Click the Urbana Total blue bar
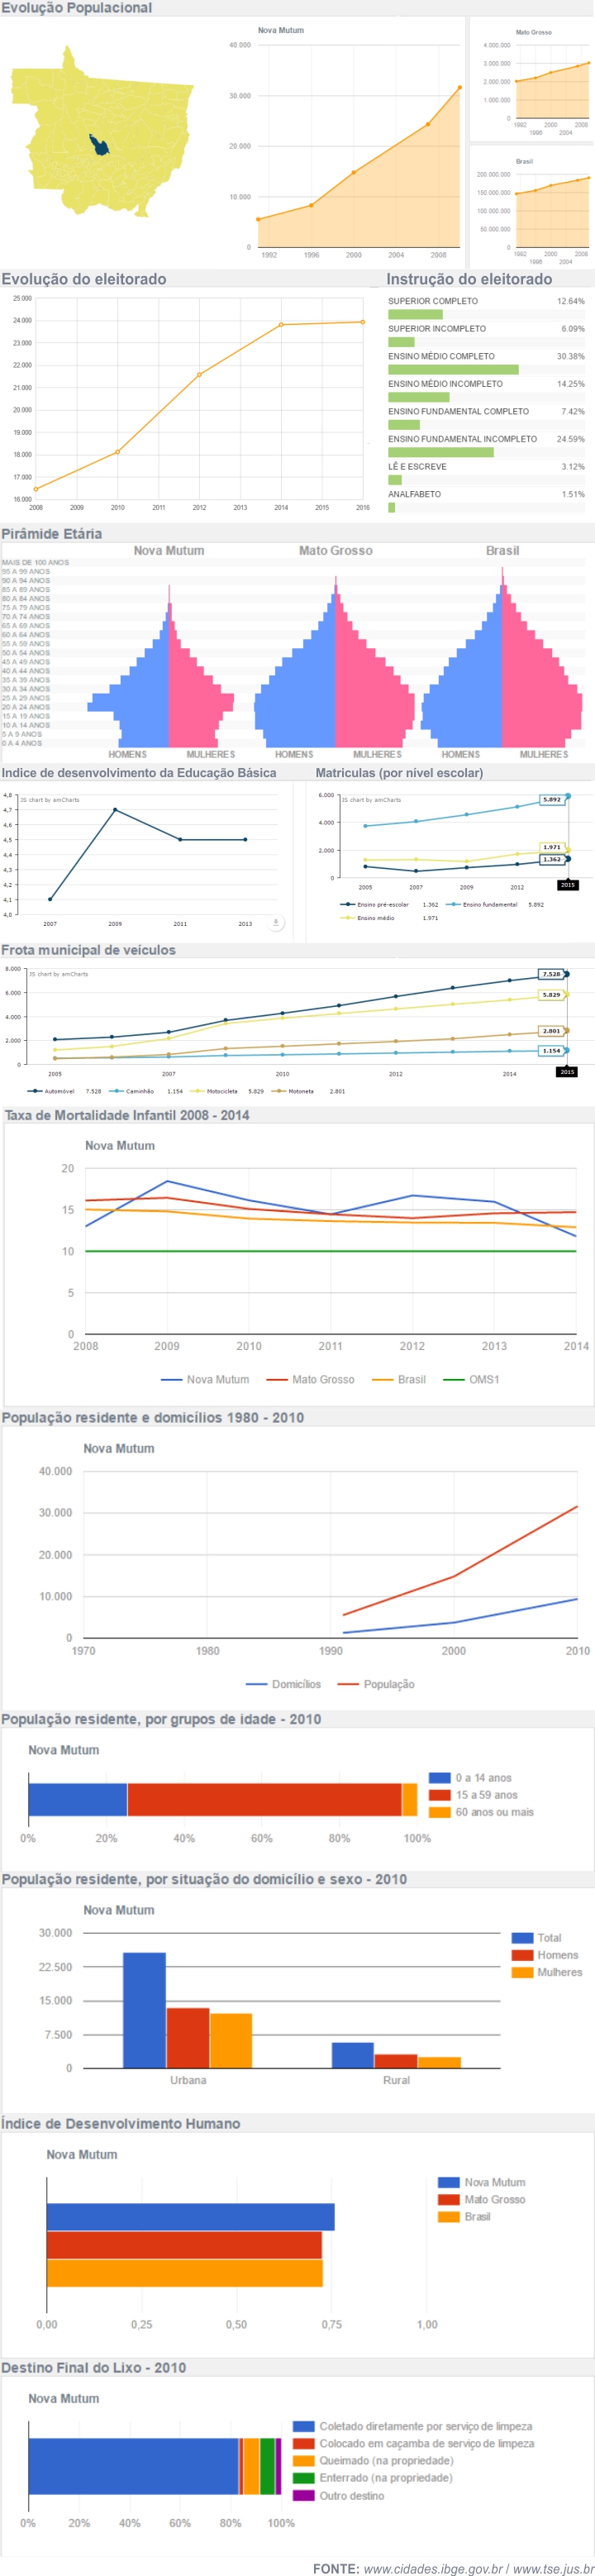Screen dimensions: 595x2576 144,2010
